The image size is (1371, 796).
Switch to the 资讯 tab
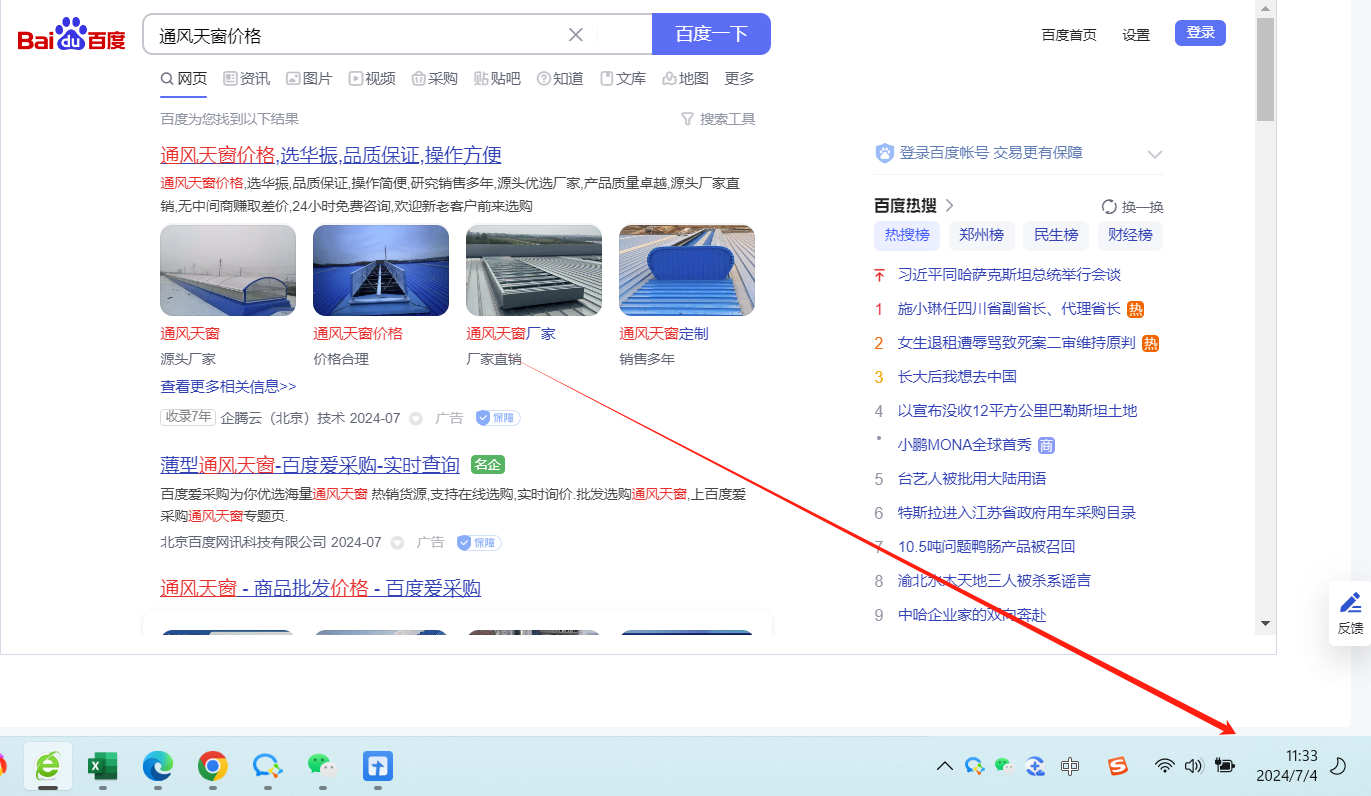[246, 79]
